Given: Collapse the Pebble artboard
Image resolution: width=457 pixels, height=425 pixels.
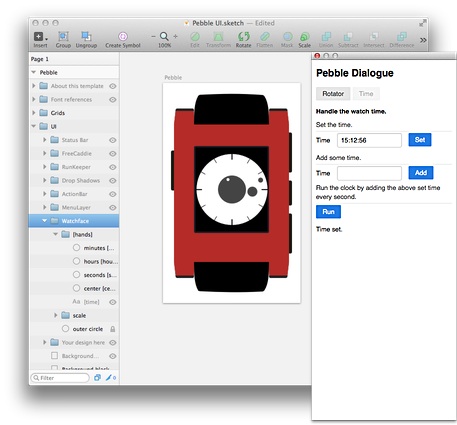Looking at the screenshot, I should pos(33,72).
